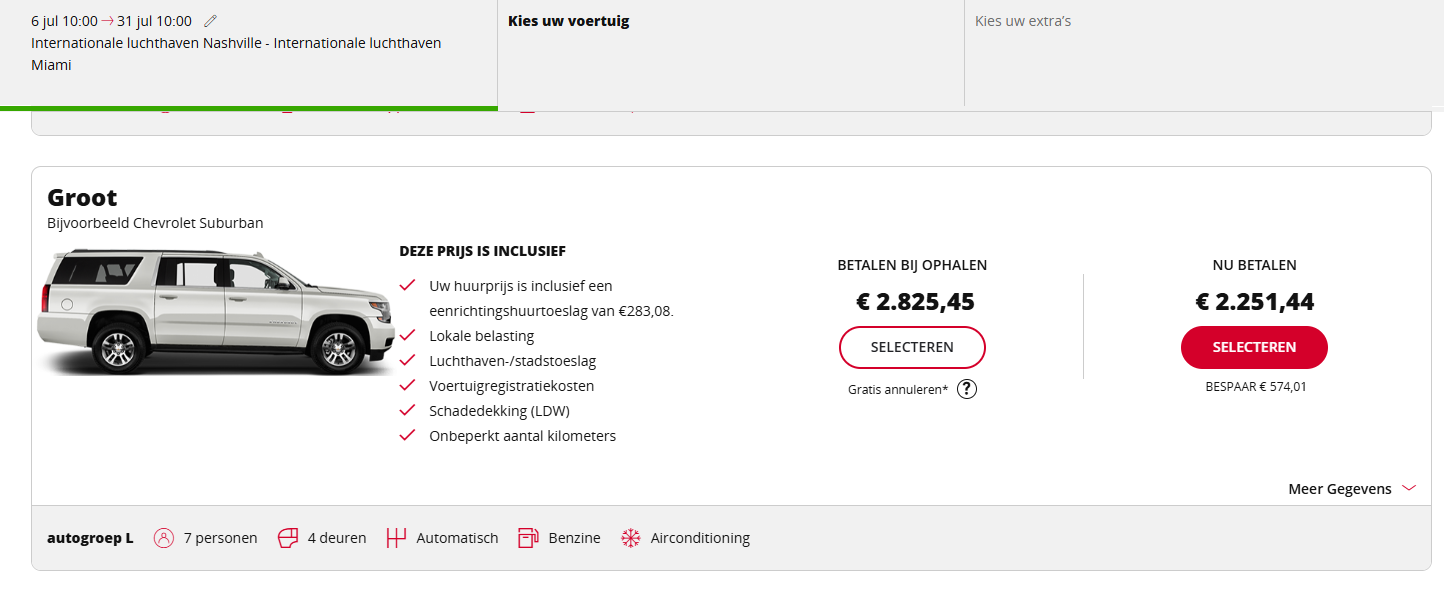Click the Airconditioning snowflake icon

click(x=631, y=538)
